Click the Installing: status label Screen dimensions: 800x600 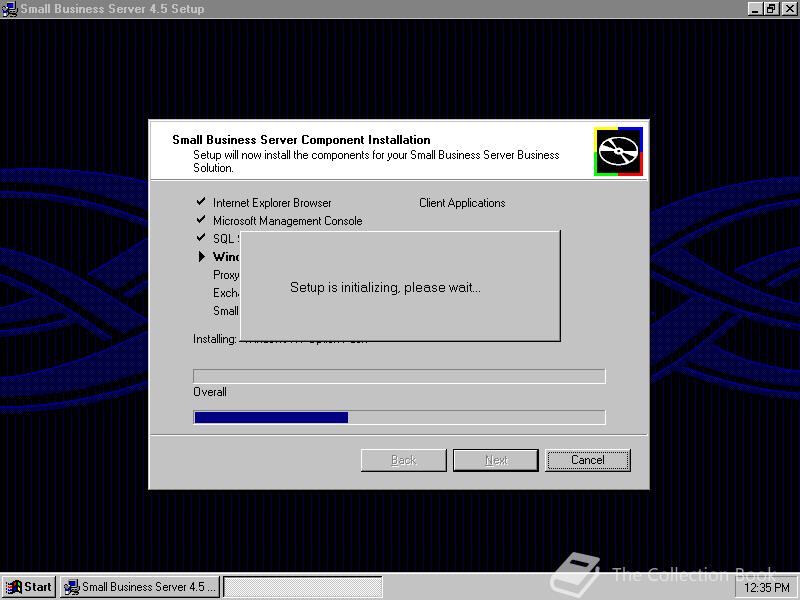[x=215, y=339]
